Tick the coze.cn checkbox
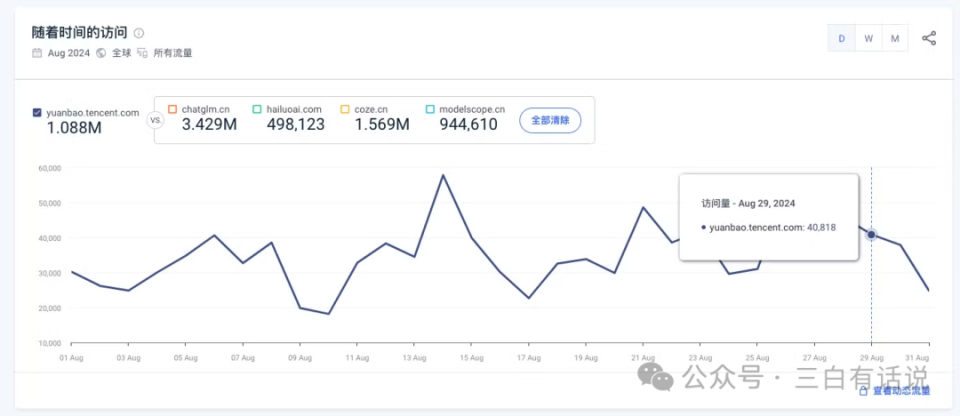The height and width of the screenshot is (416, 960). 345,109
